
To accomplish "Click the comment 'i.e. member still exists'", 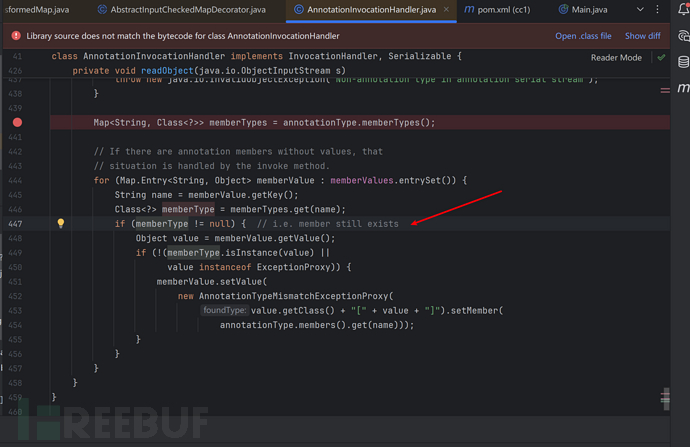I will pyautogui.click(x=327, y=224).
